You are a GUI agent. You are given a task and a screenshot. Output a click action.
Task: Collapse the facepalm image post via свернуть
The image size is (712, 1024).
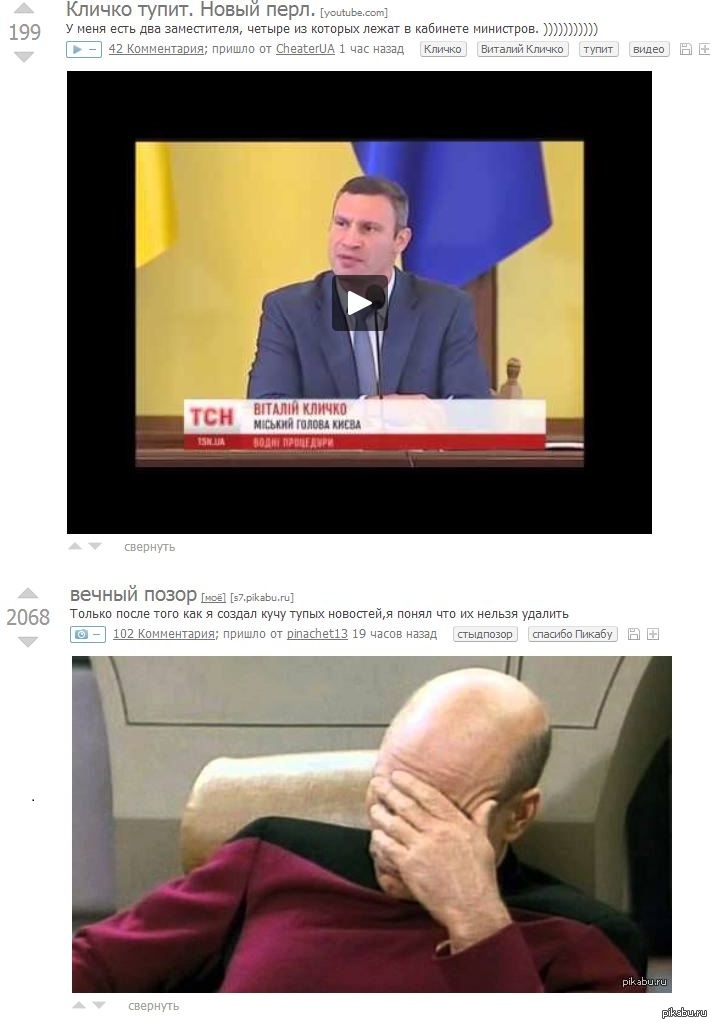(154, 1006)
